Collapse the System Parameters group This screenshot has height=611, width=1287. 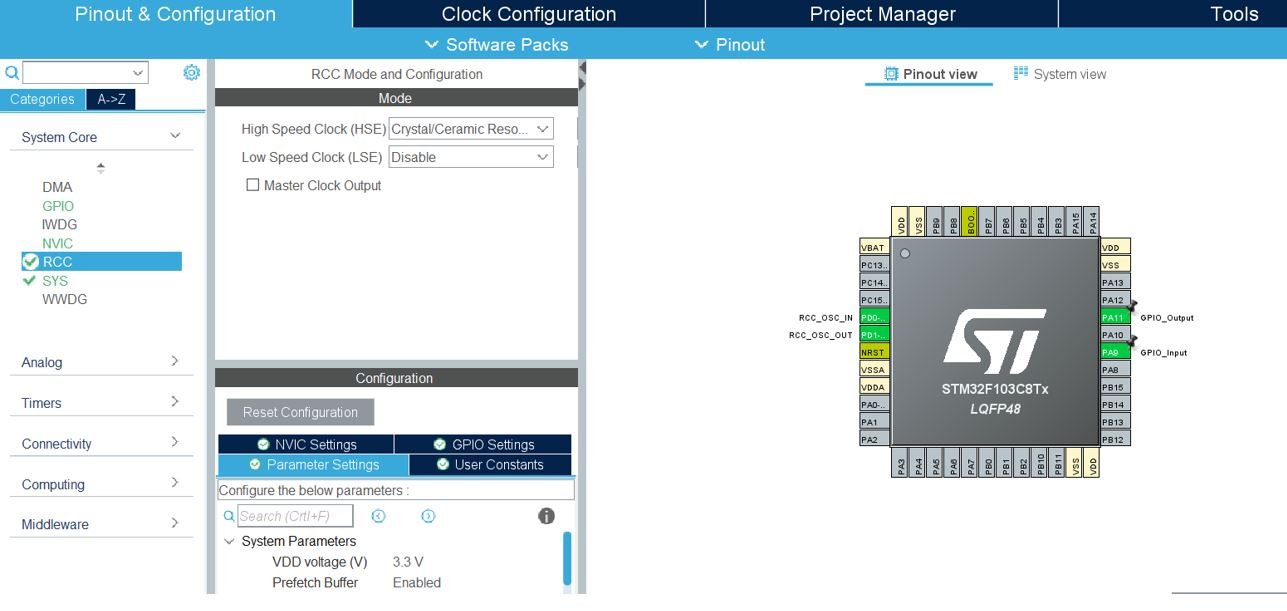(x=229, y=541)
